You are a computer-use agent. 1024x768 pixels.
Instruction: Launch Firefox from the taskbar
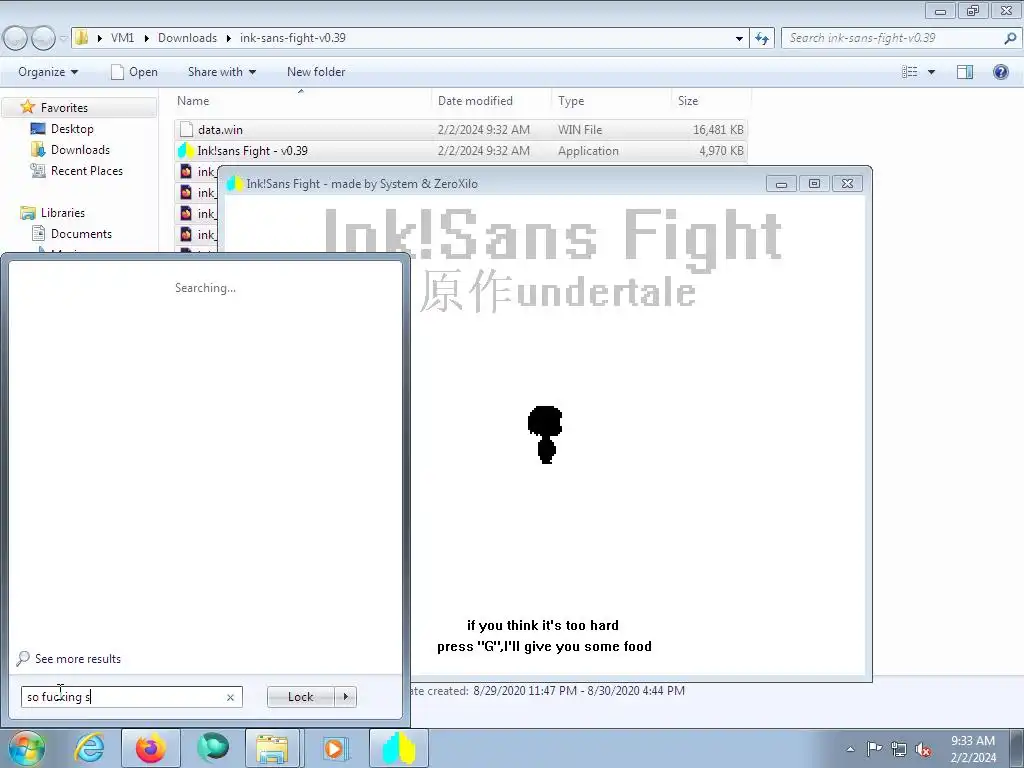pyautogui.click(x=150, y=748)
